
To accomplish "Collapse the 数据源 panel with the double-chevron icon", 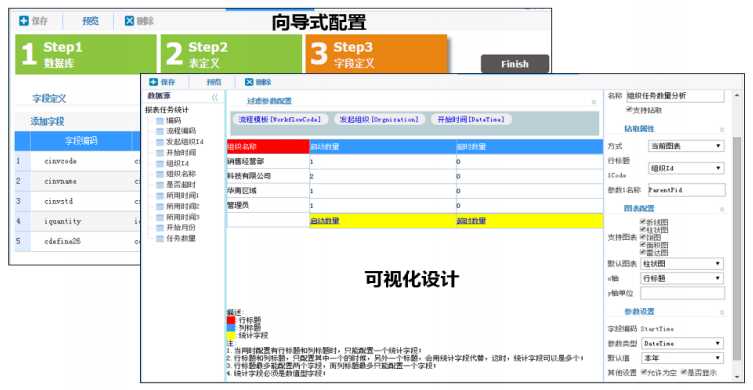I will coord(215,97).
